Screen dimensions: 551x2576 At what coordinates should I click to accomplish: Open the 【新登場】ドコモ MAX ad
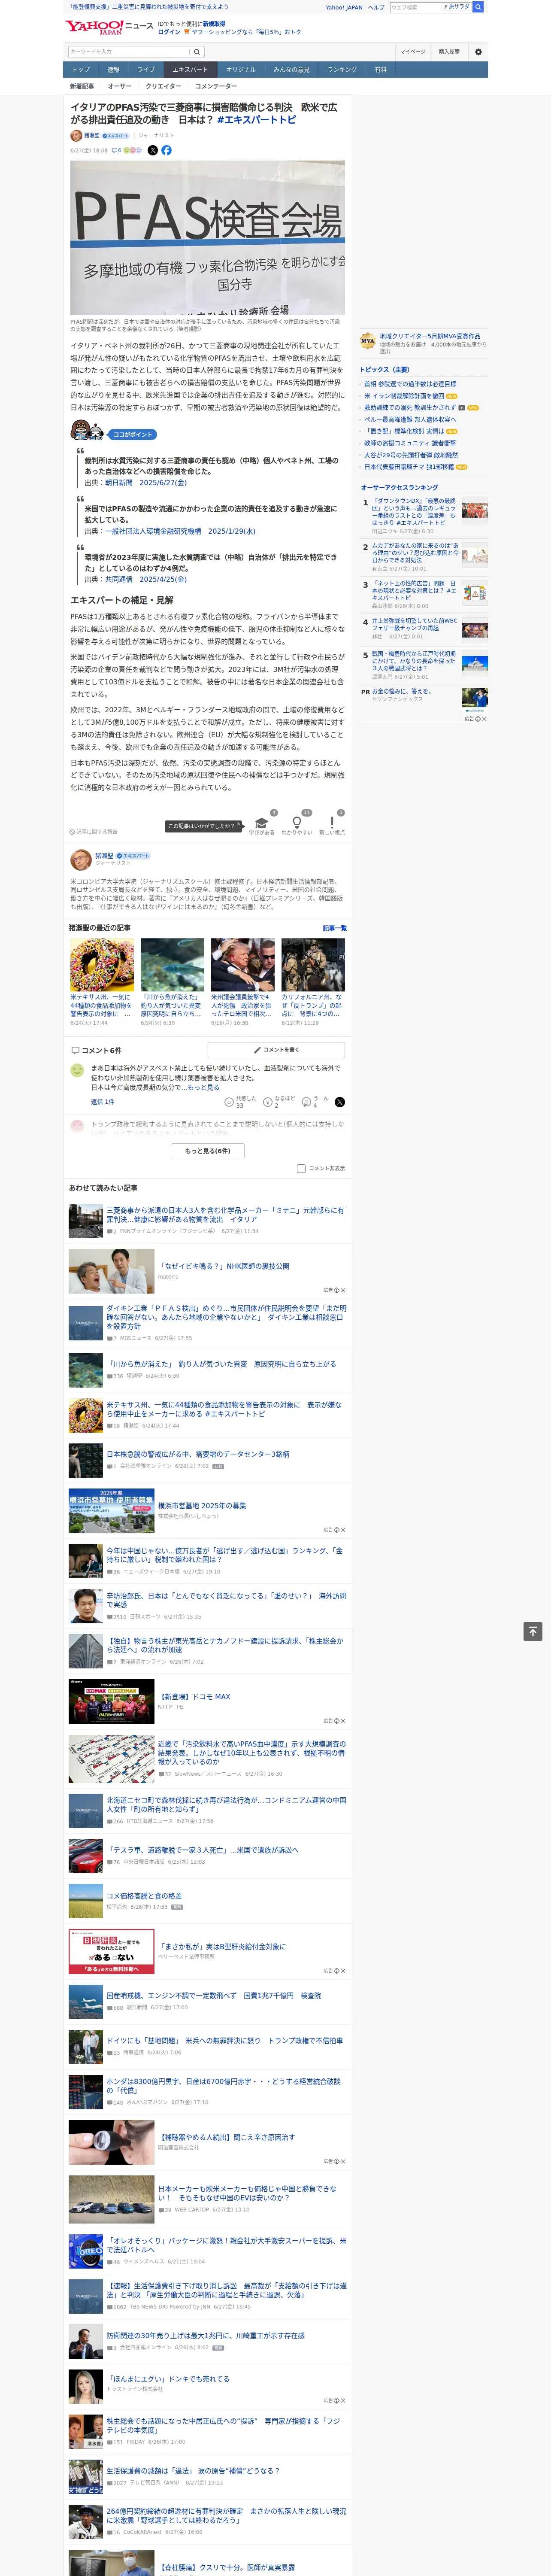(x=194, y=1697)
